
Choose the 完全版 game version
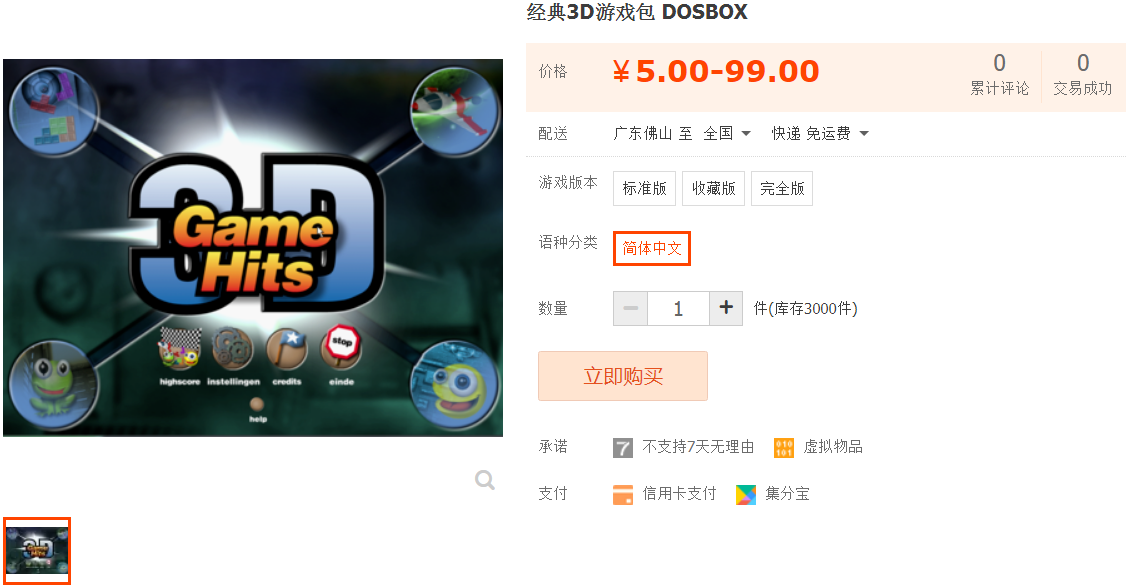[782, 188]
